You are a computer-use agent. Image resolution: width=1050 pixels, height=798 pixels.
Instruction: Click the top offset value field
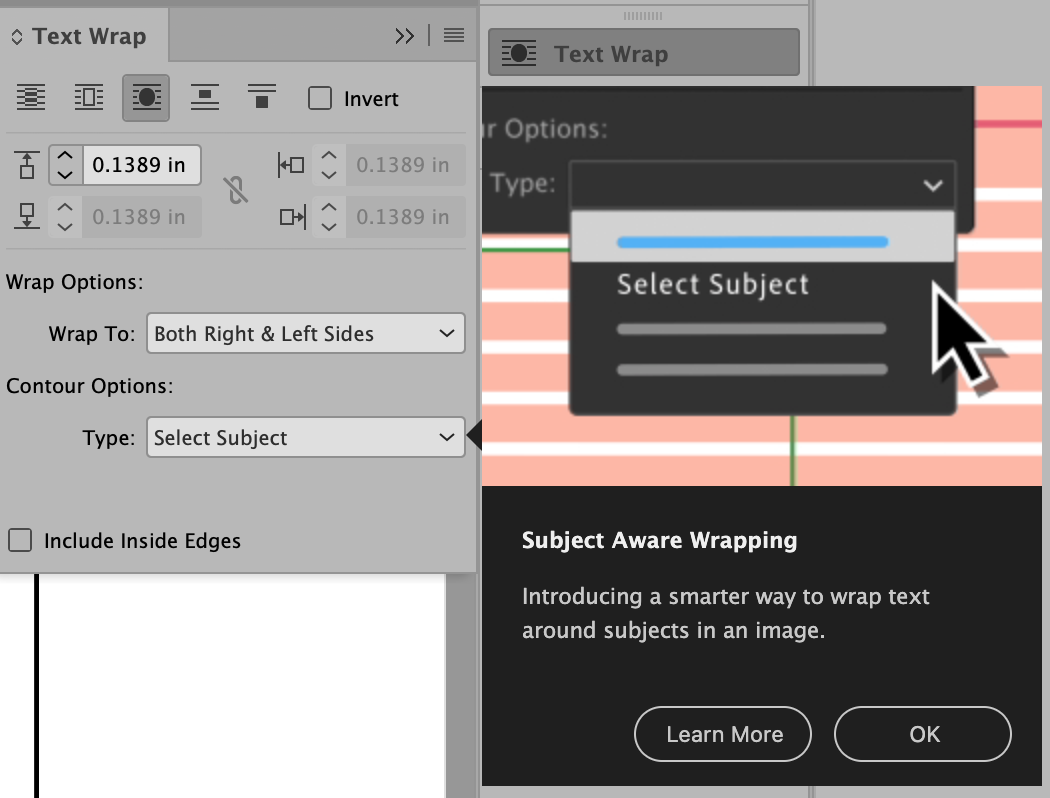142,164
